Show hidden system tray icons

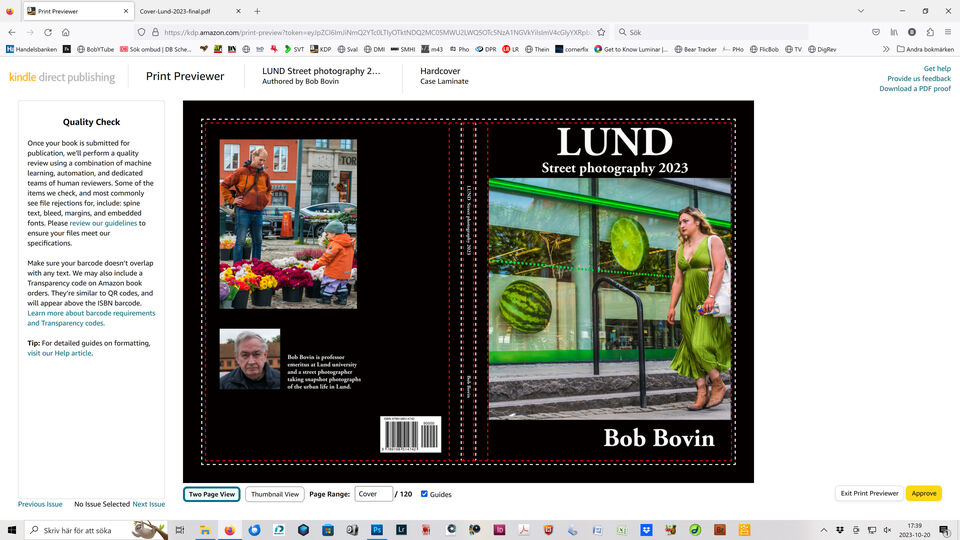[823, 530]
